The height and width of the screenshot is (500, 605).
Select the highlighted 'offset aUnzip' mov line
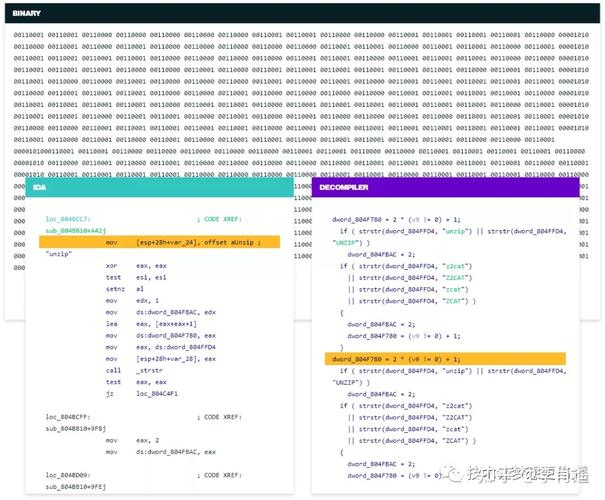point(159,242)
